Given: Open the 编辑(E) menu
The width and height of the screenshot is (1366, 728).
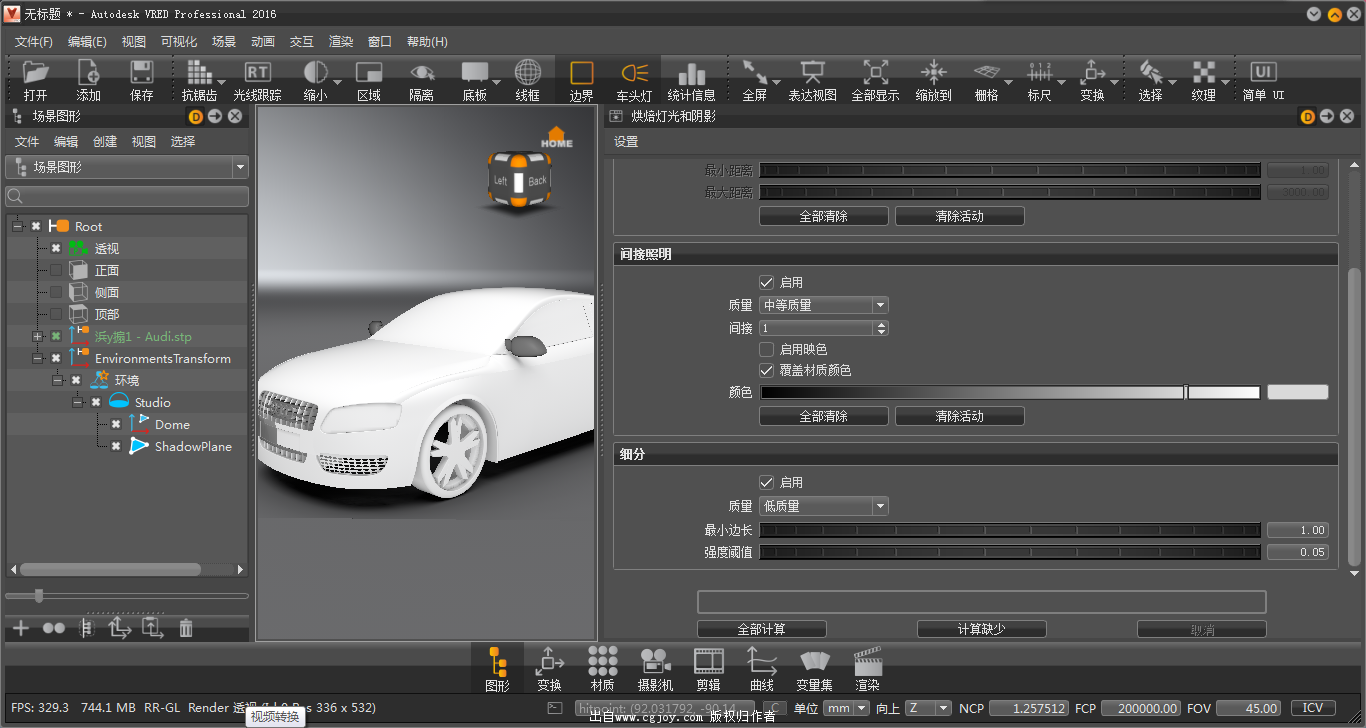Looking at the screenshot, I should [87, 42].
